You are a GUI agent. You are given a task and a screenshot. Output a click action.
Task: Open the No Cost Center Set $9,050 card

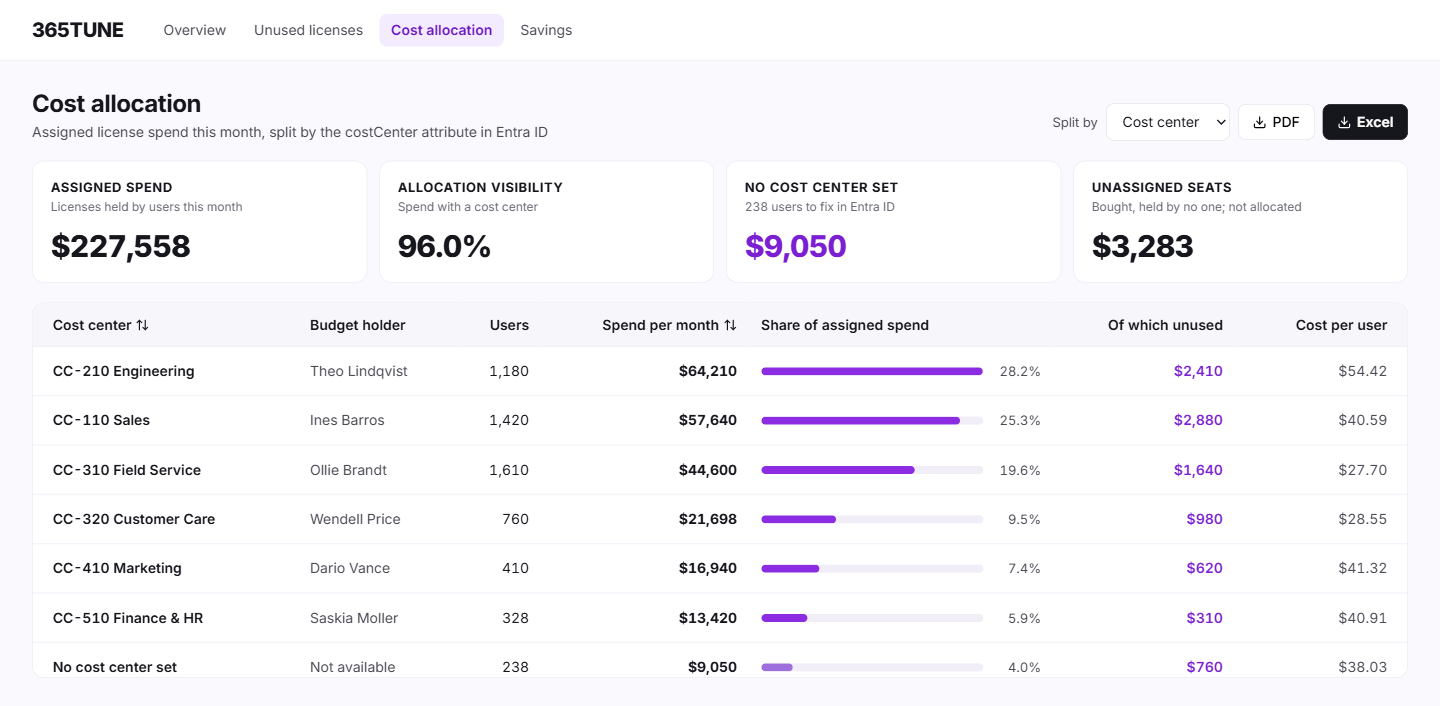(x=893, y=222)
